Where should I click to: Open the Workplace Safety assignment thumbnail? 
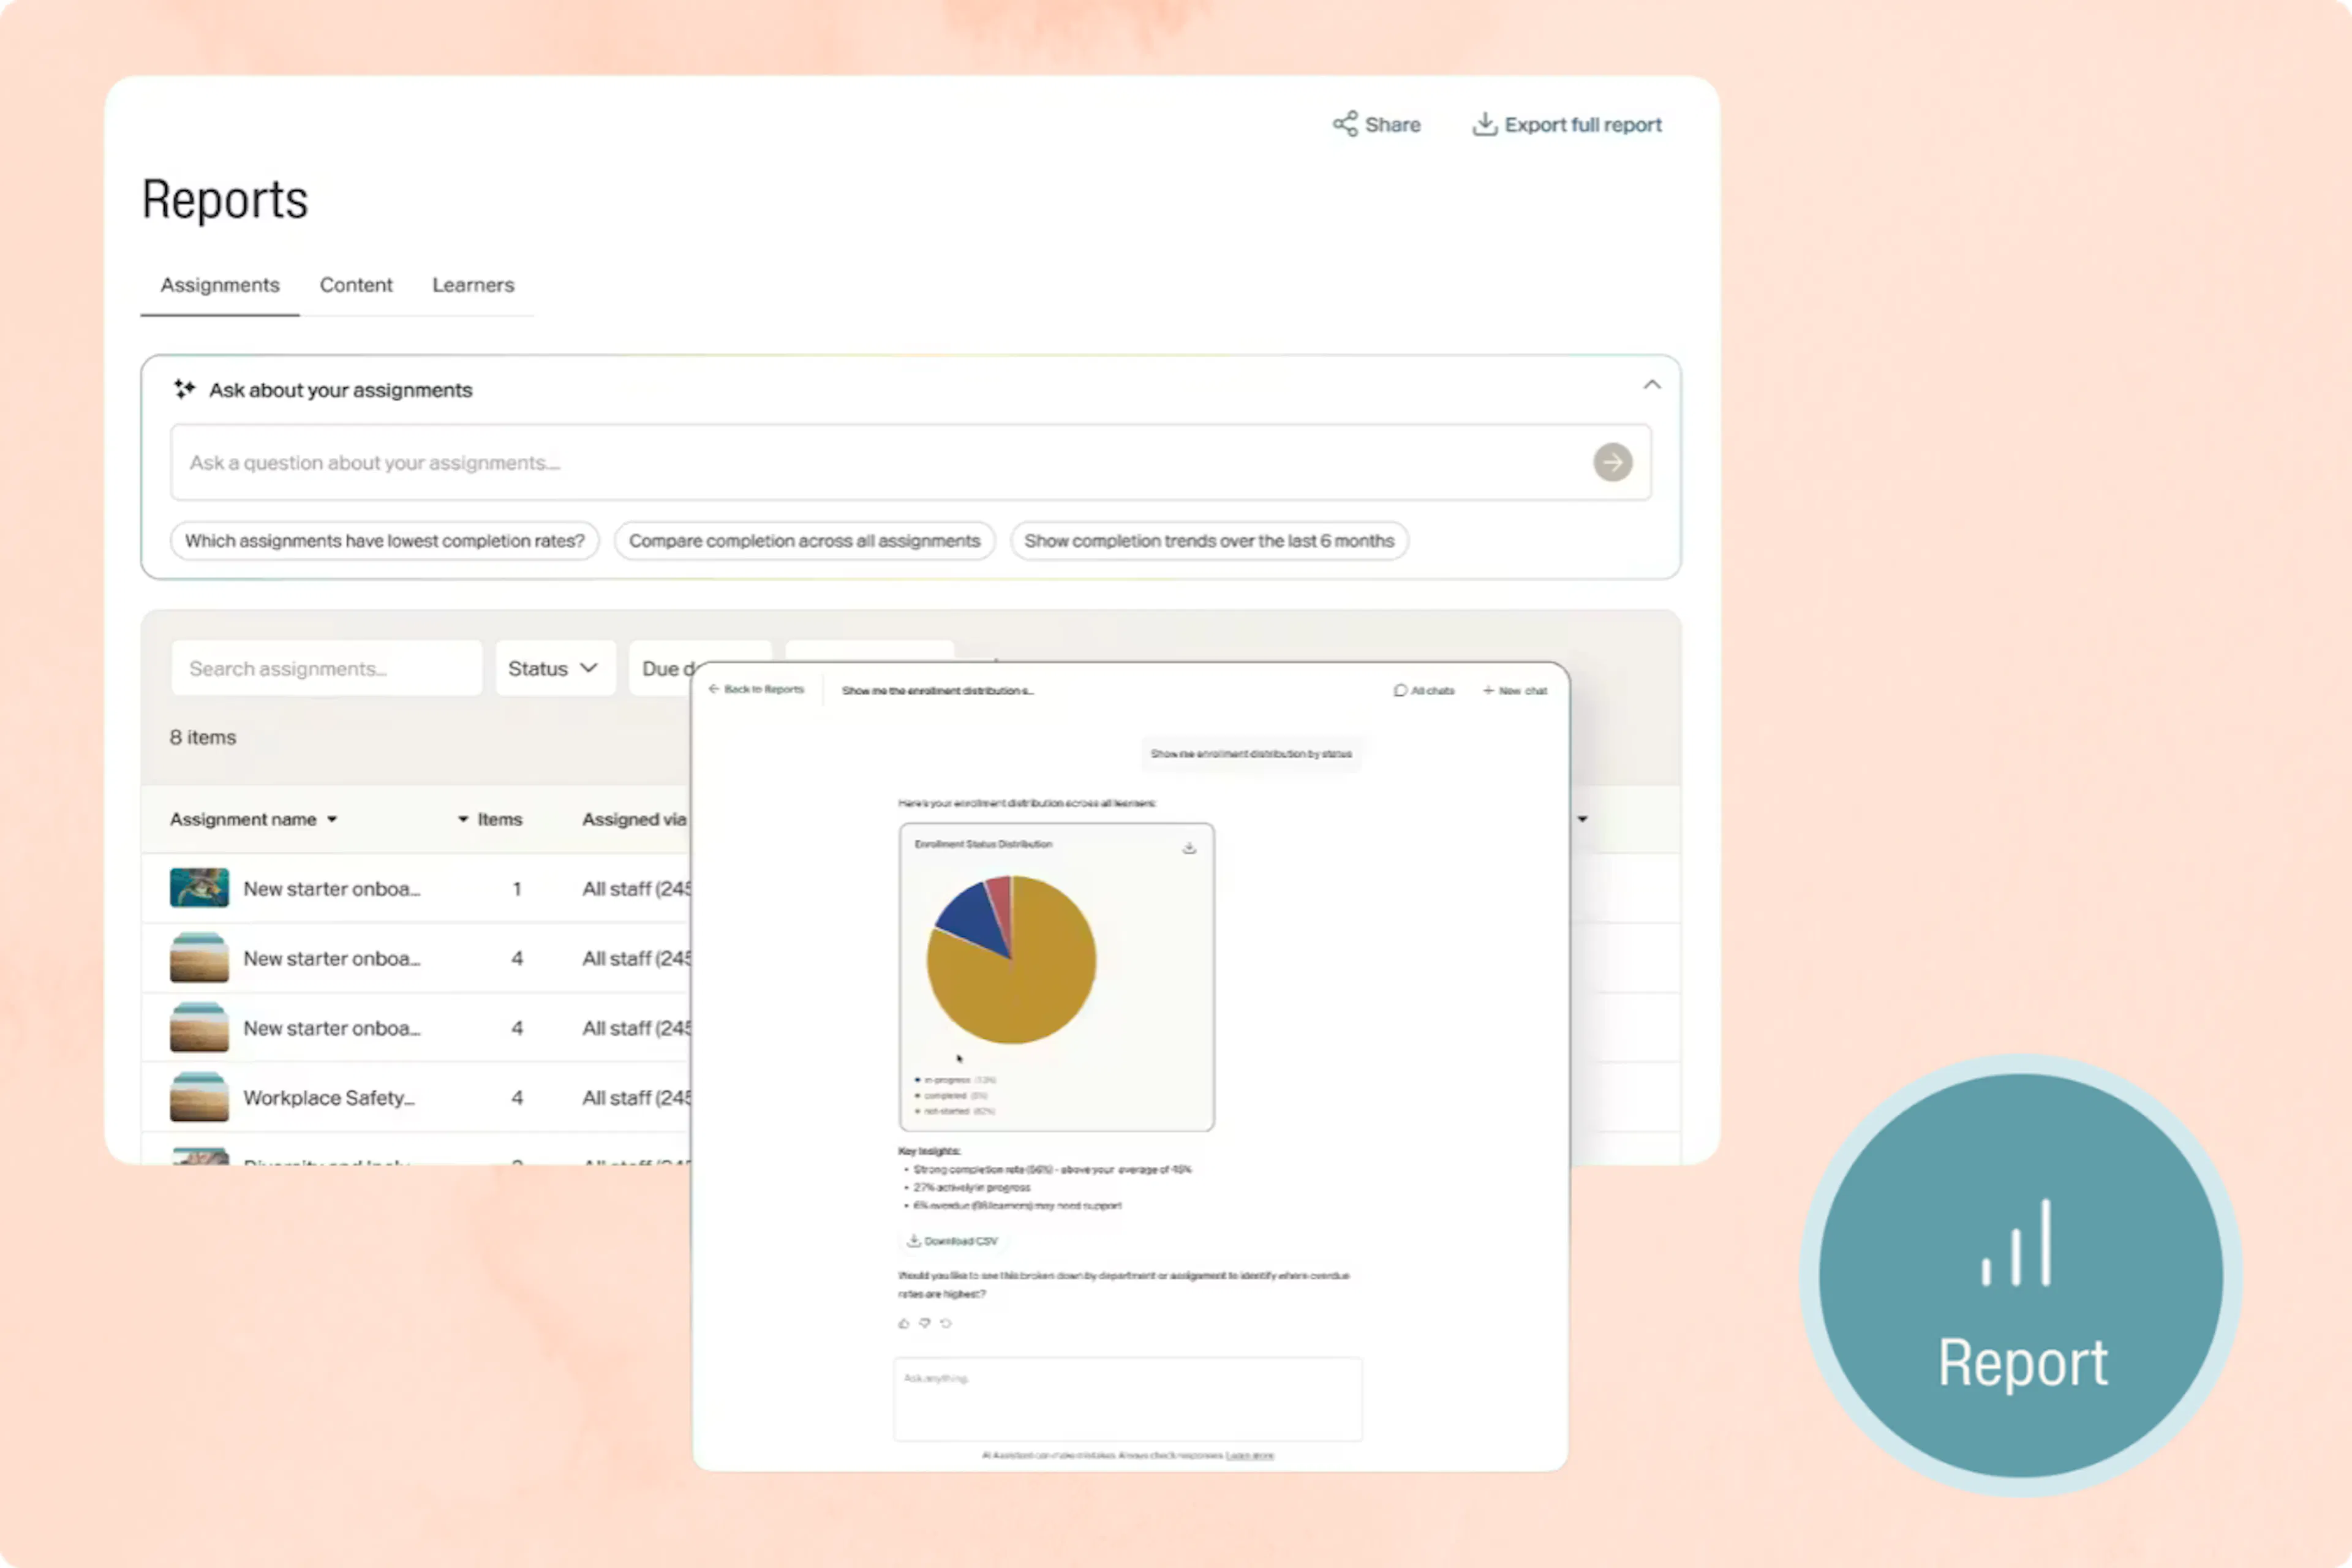click(x=199, y=1097)
